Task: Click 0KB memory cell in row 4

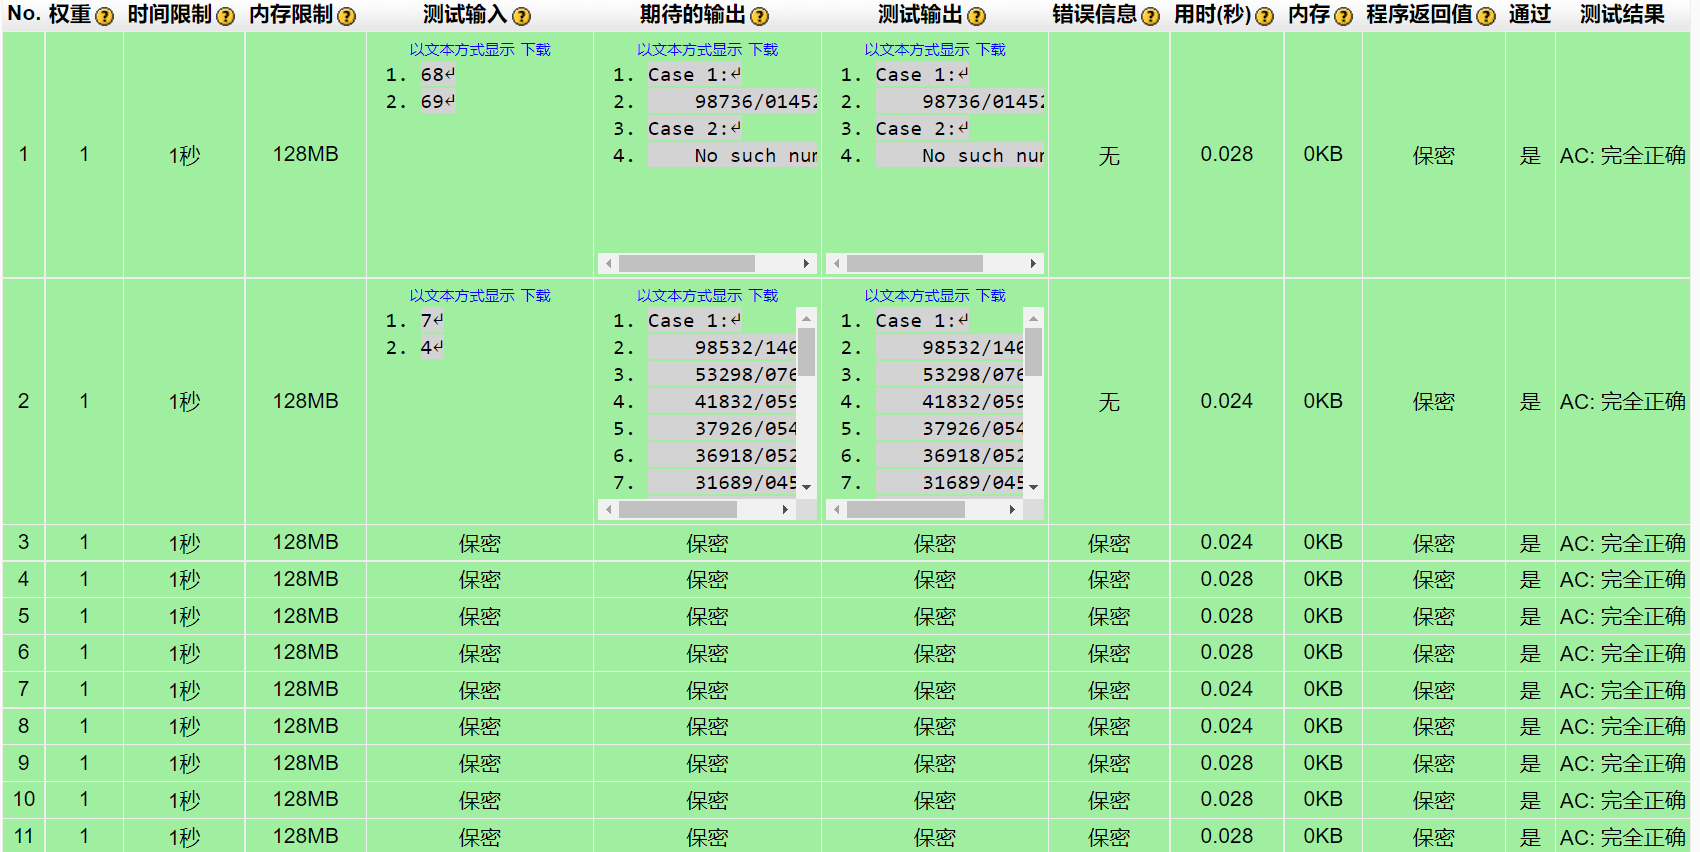Action: pyautogui.click(x=1322, y=579)
